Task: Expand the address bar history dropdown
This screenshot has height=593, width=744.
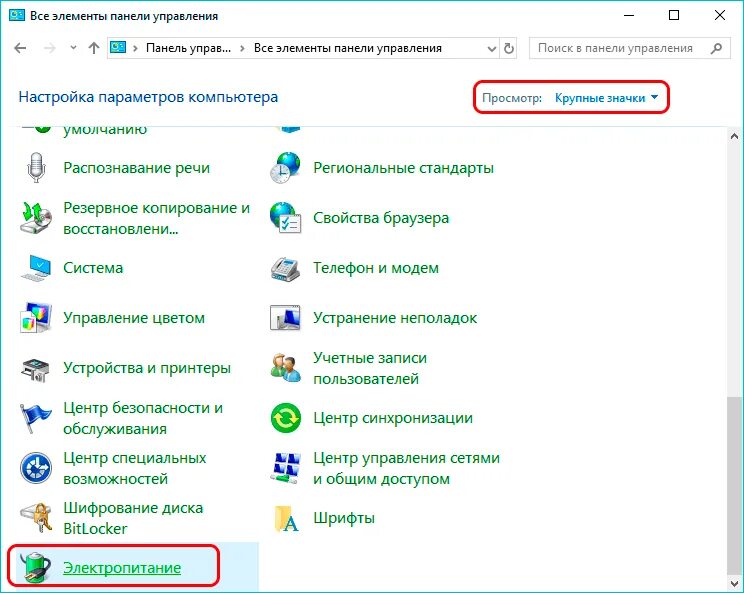Action: (x=492, y=48)
